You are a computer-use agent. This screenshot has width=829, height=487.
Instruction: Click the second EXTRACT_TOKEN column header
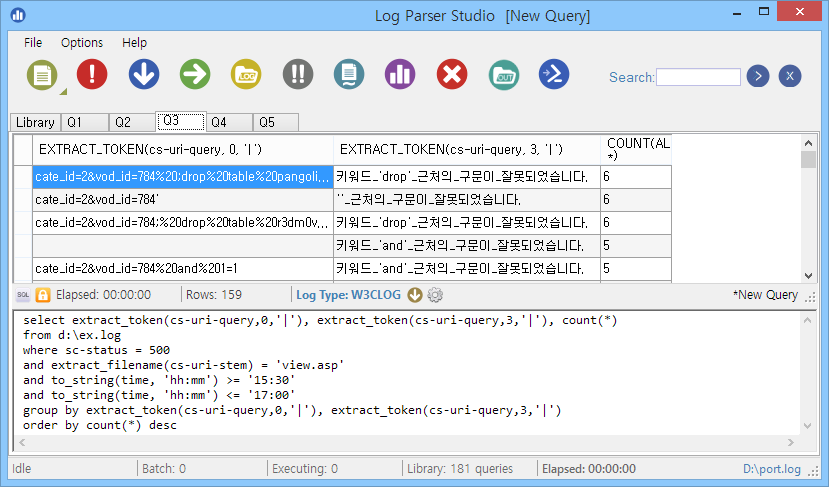[467, 150]
